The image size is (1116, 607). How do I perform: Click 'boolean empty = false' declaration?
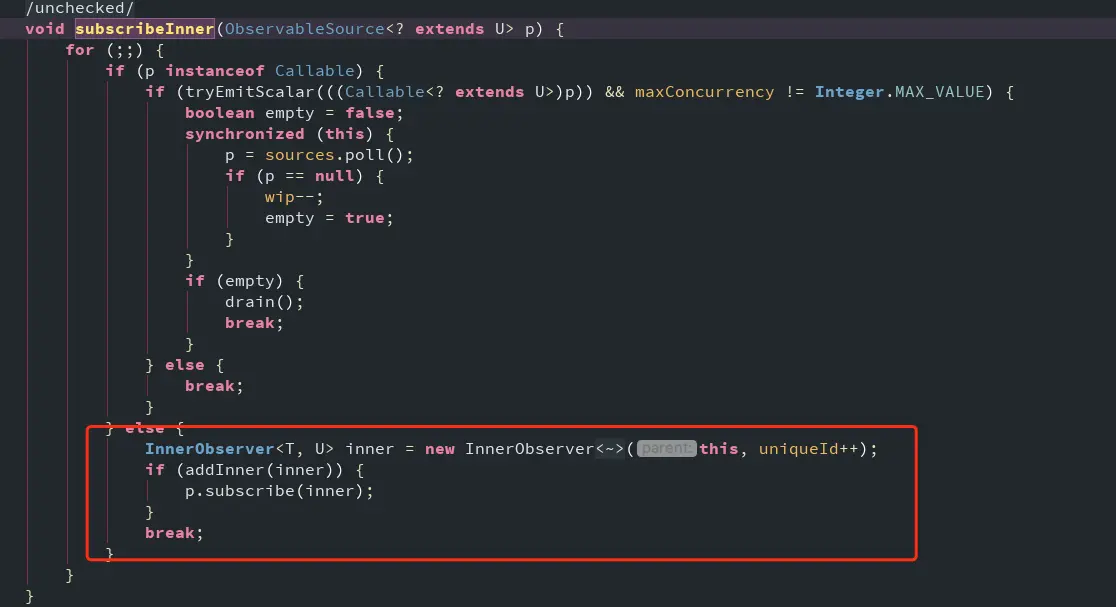[x=294, y=113]
